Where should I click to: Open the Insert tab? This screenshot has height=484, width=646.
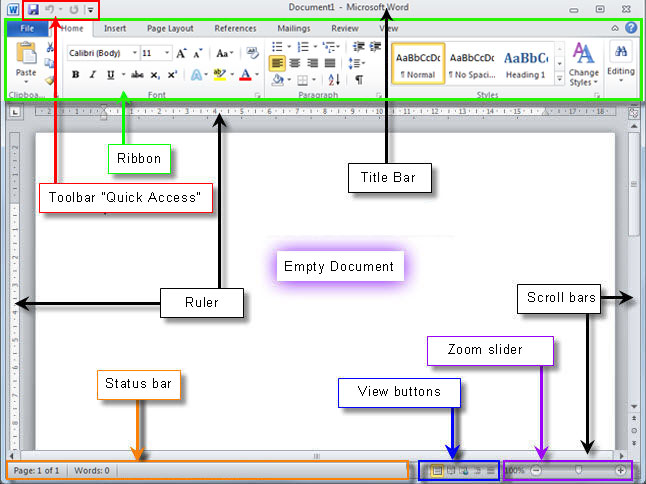[x=115, y=29]
